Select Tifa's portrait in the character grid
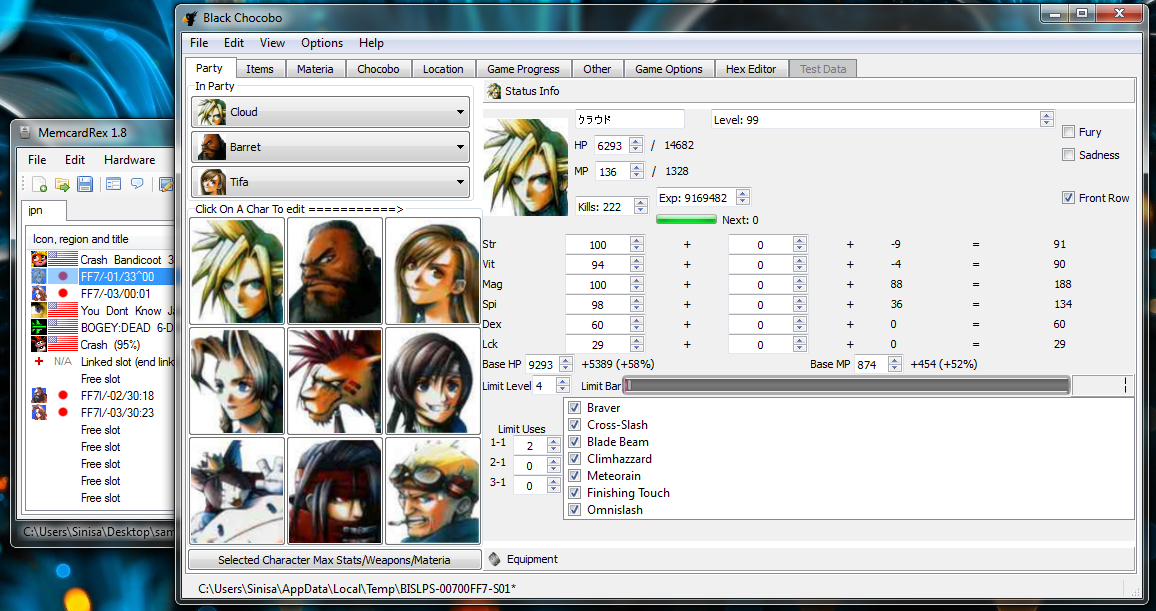Image resolution: width=1156 pixels, height=611 pixels. click(x=433, y=270)
